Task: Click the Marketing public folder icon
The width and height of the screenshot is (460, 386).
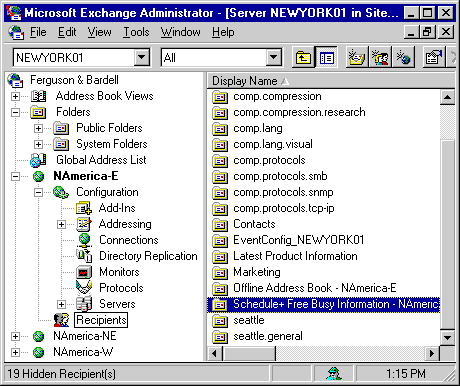Action: coord(220,273)
